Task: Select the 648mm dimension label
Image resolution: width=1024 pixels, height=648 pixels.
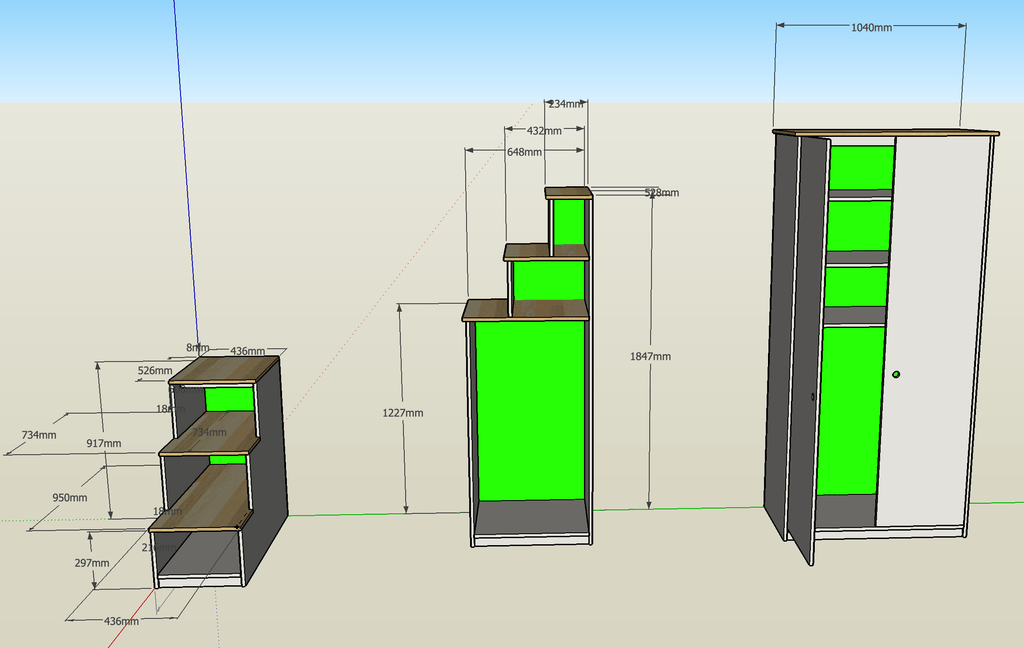Action: (524, 152)
